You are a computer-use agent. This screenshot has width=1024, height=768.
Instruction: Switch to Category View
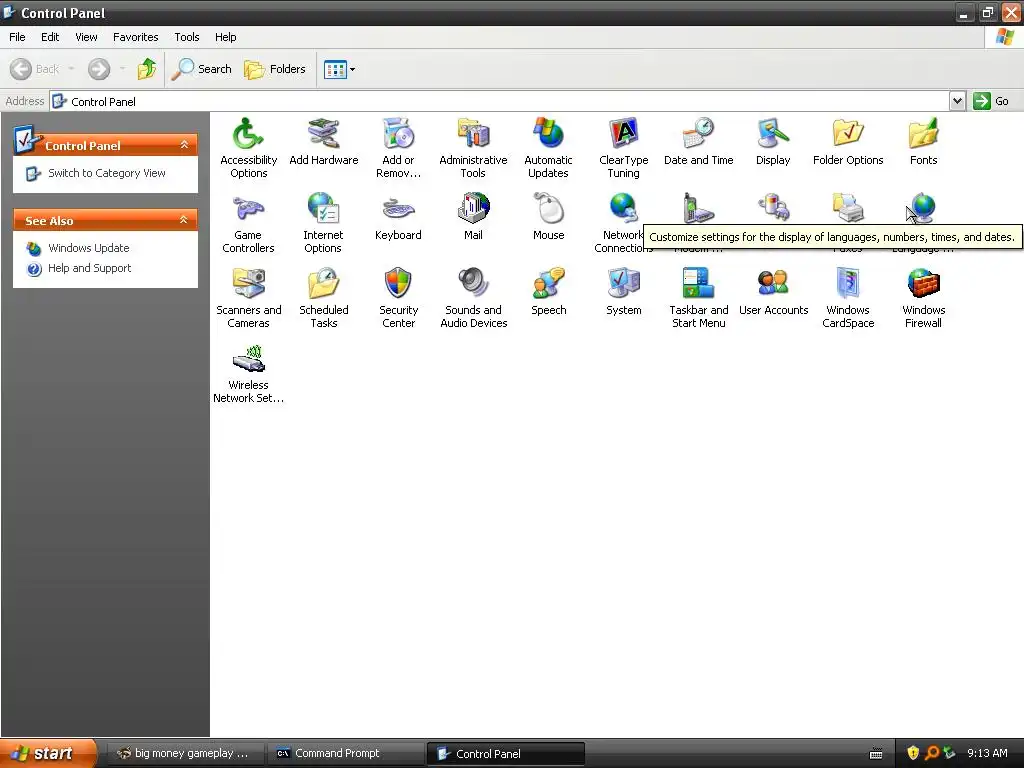pyautogui.click(x=106, y=173)
